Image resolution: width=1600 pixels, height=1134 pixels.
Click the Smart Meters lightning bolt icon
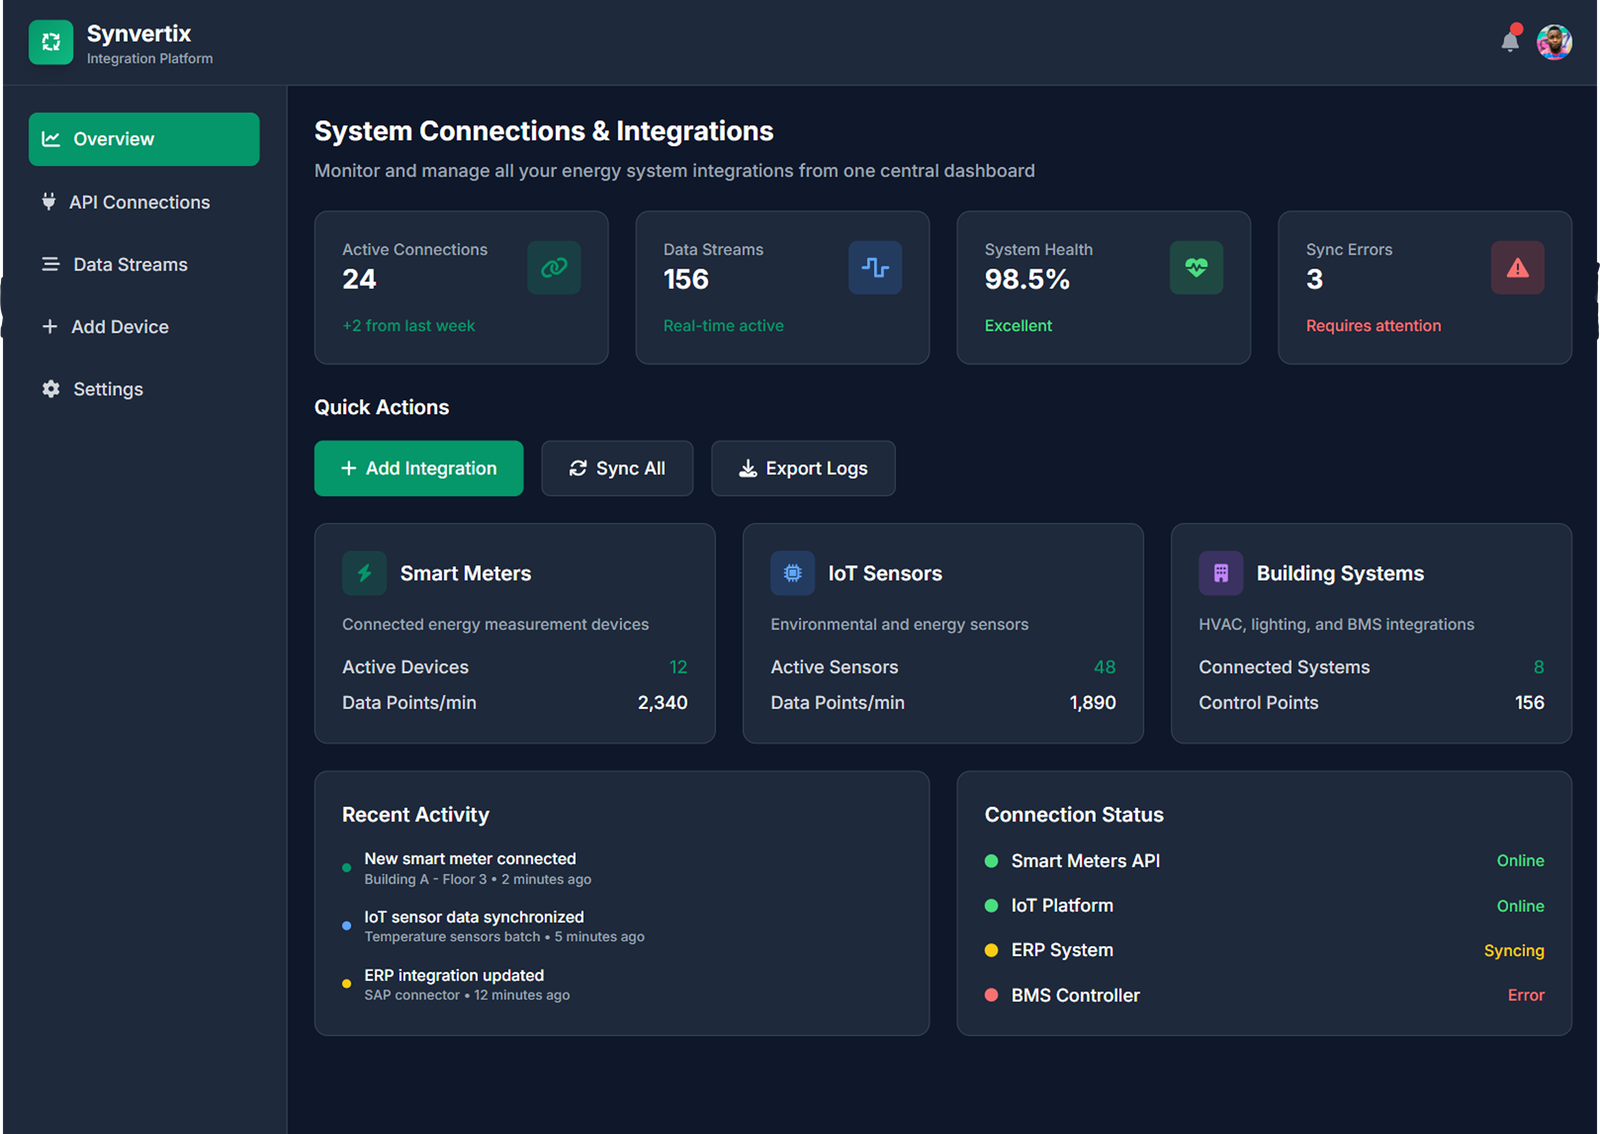coord(364,573)
